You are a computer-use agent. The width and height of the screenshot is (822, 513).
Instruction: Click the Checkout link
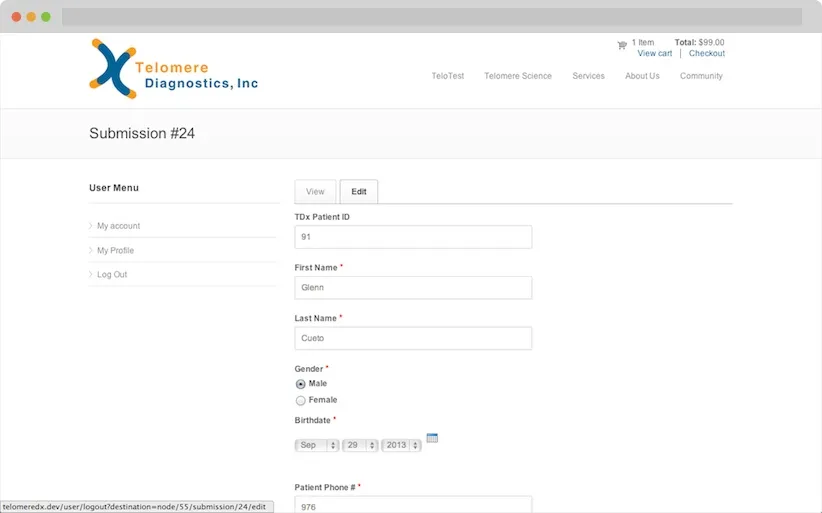(707, 53)
